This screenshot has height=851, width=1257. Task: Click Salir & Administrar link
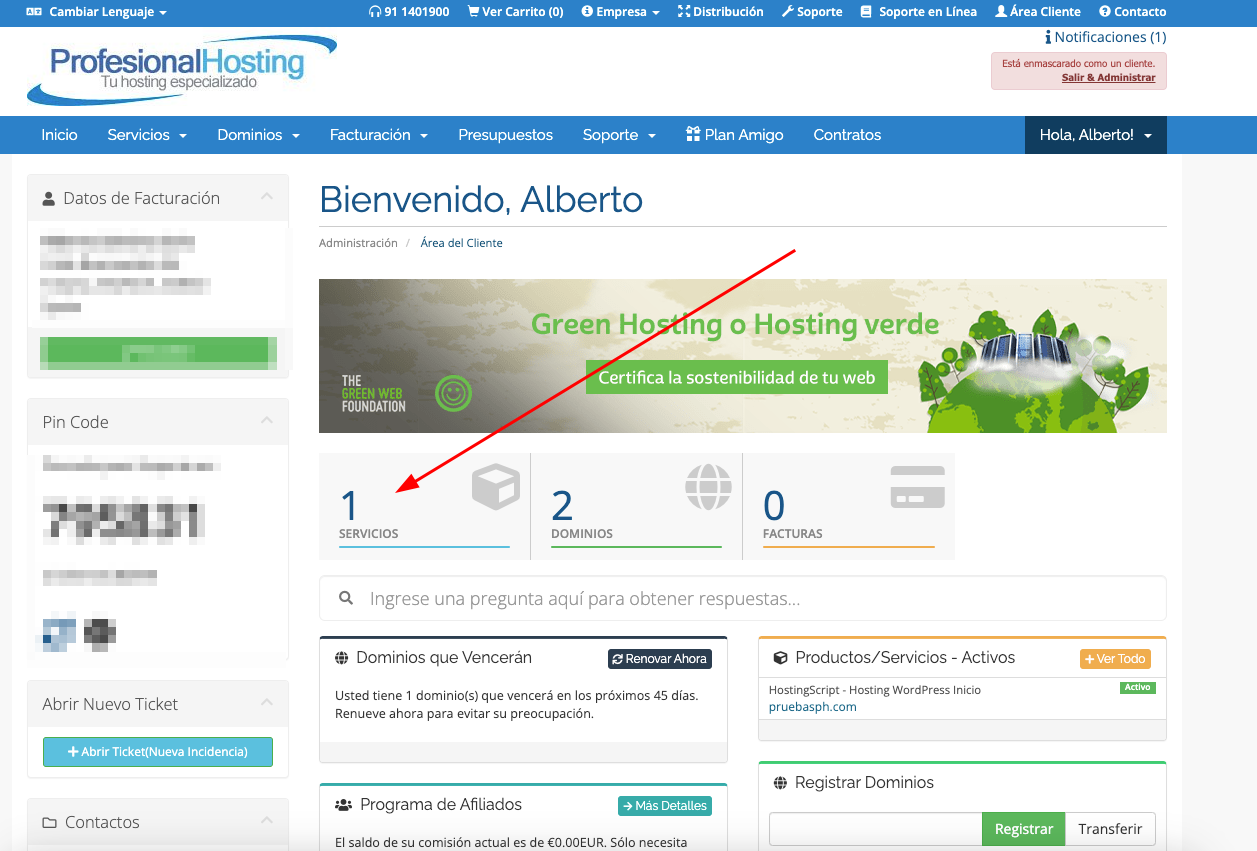[1108, 78]
